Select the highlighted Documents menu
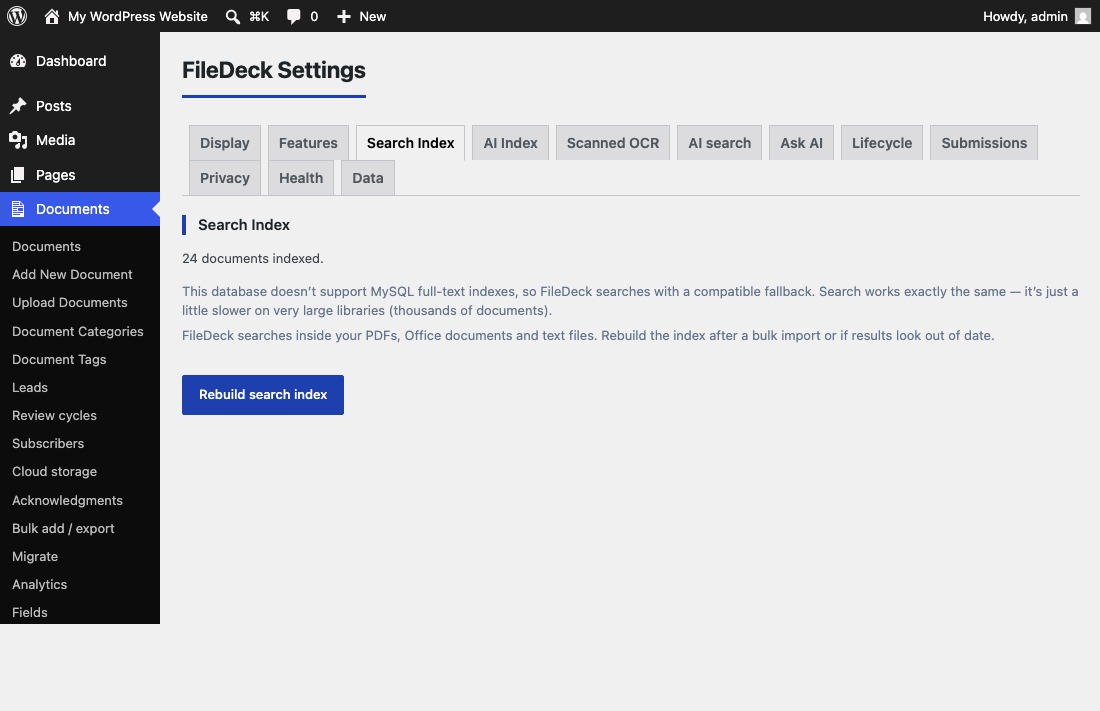Screen dimensions: 1100x711 coord(80,209)
